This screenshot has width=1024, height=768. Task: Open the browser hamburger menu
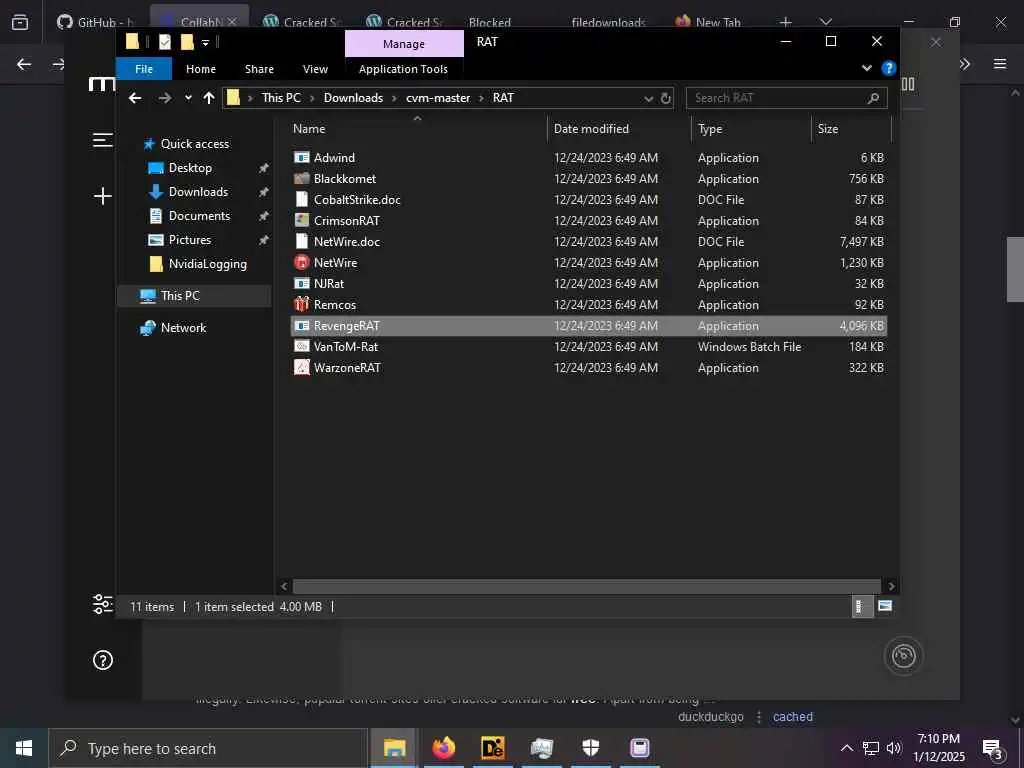(x=1000, y=64)
